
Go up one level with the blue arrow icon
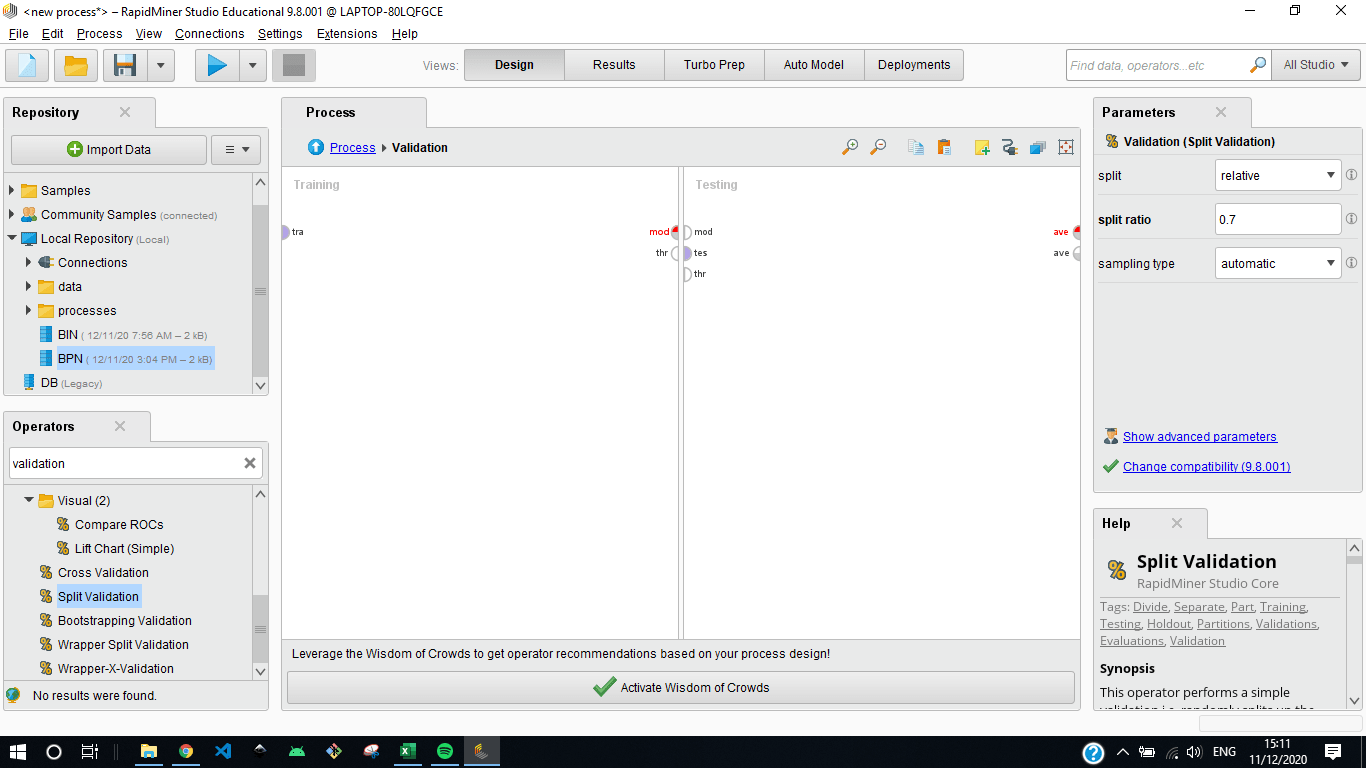coord(316,147)
